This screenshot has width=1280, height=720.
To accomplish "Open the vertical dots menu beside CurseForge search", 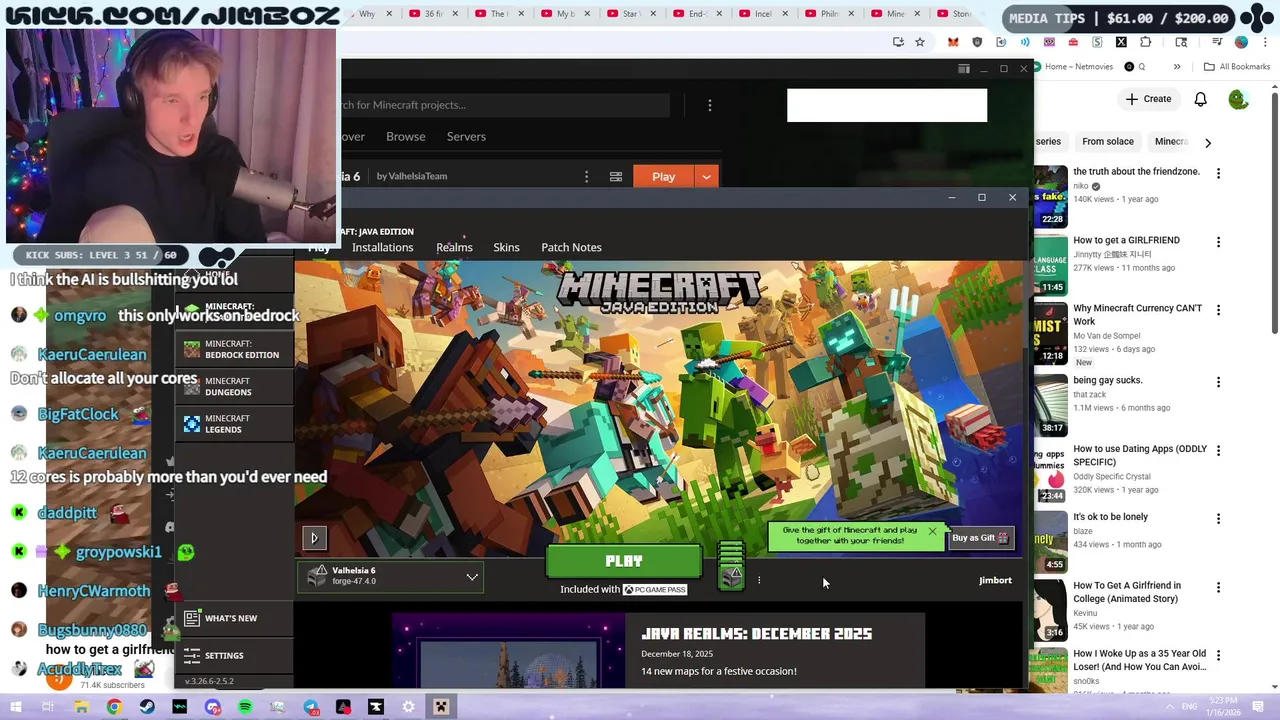I will [710, 105].
